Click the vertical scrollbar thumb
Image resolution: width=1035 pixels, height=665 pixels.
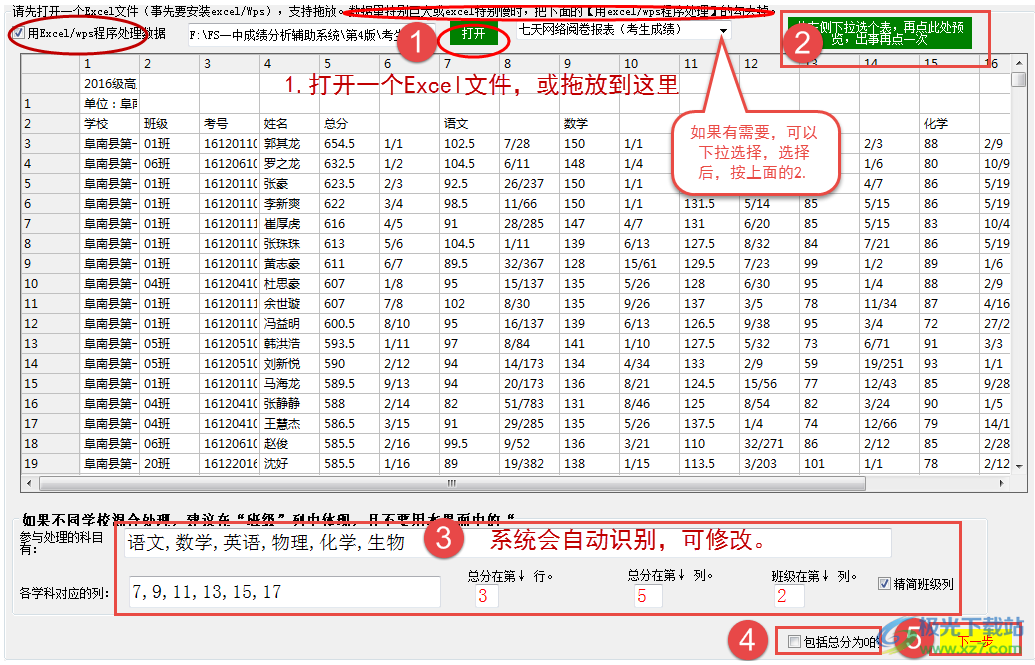point(1020,79)
